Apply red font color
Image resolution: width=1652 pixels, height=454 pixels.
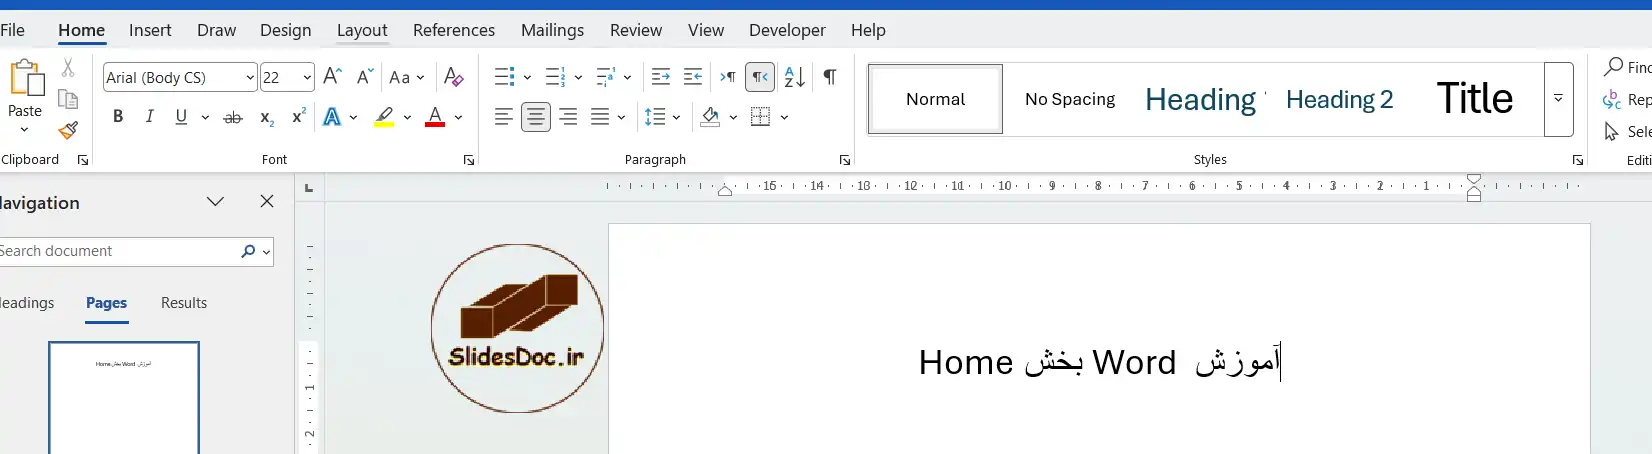click(x=435, y=117)
